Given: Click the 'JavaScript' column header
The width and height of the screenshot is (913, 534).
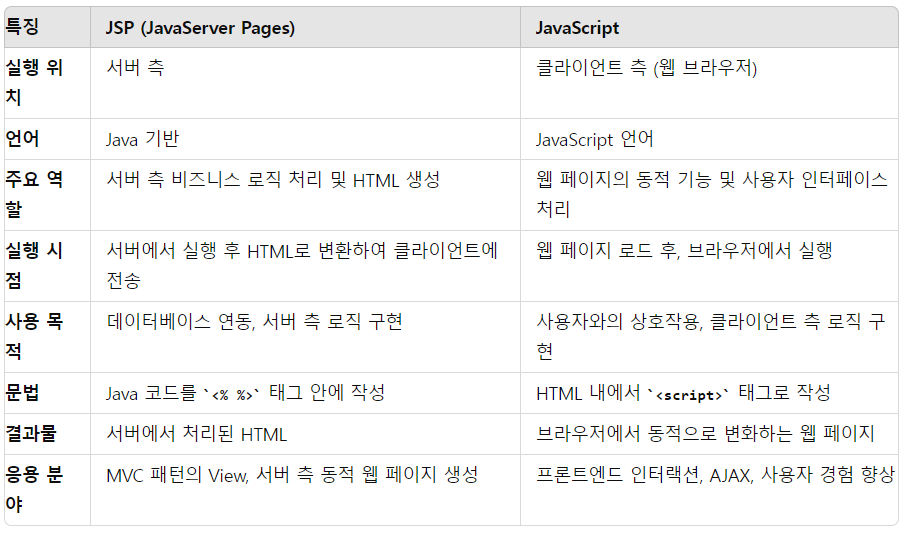Looking at the screenshot, I should 709,27.
